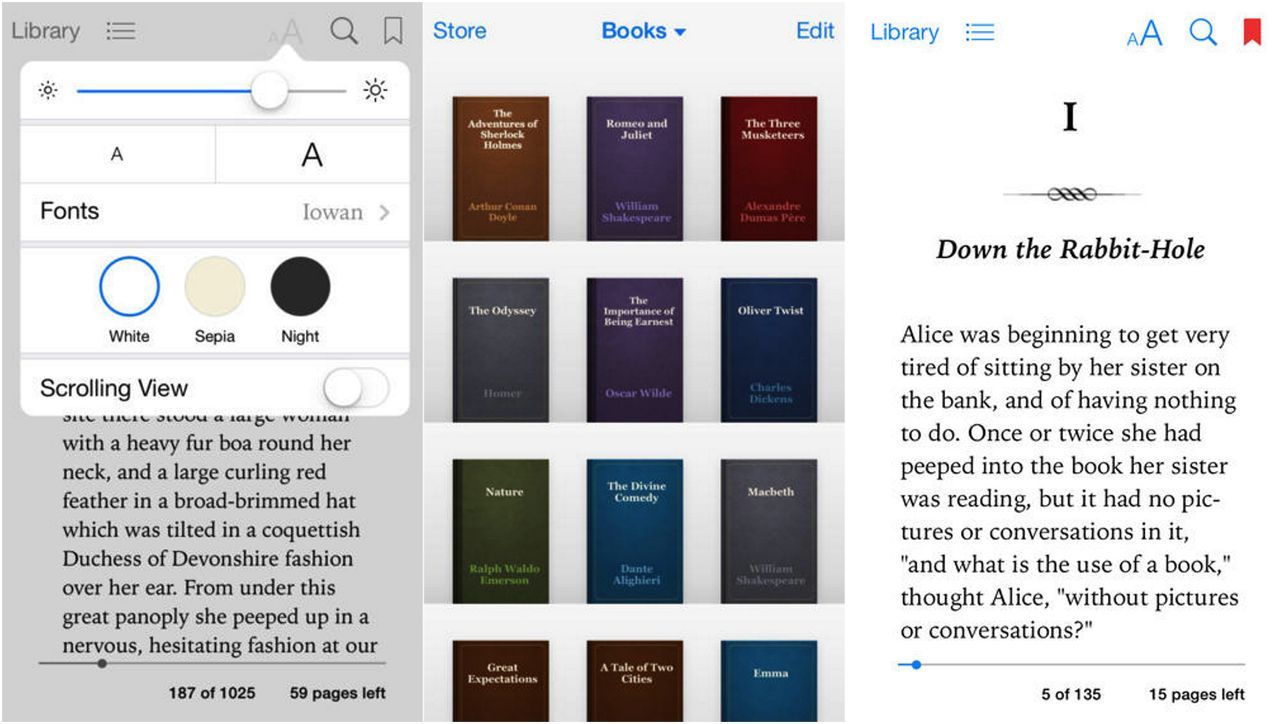
Task: Decrease font size with small A
Action: (x=117, y=155)
